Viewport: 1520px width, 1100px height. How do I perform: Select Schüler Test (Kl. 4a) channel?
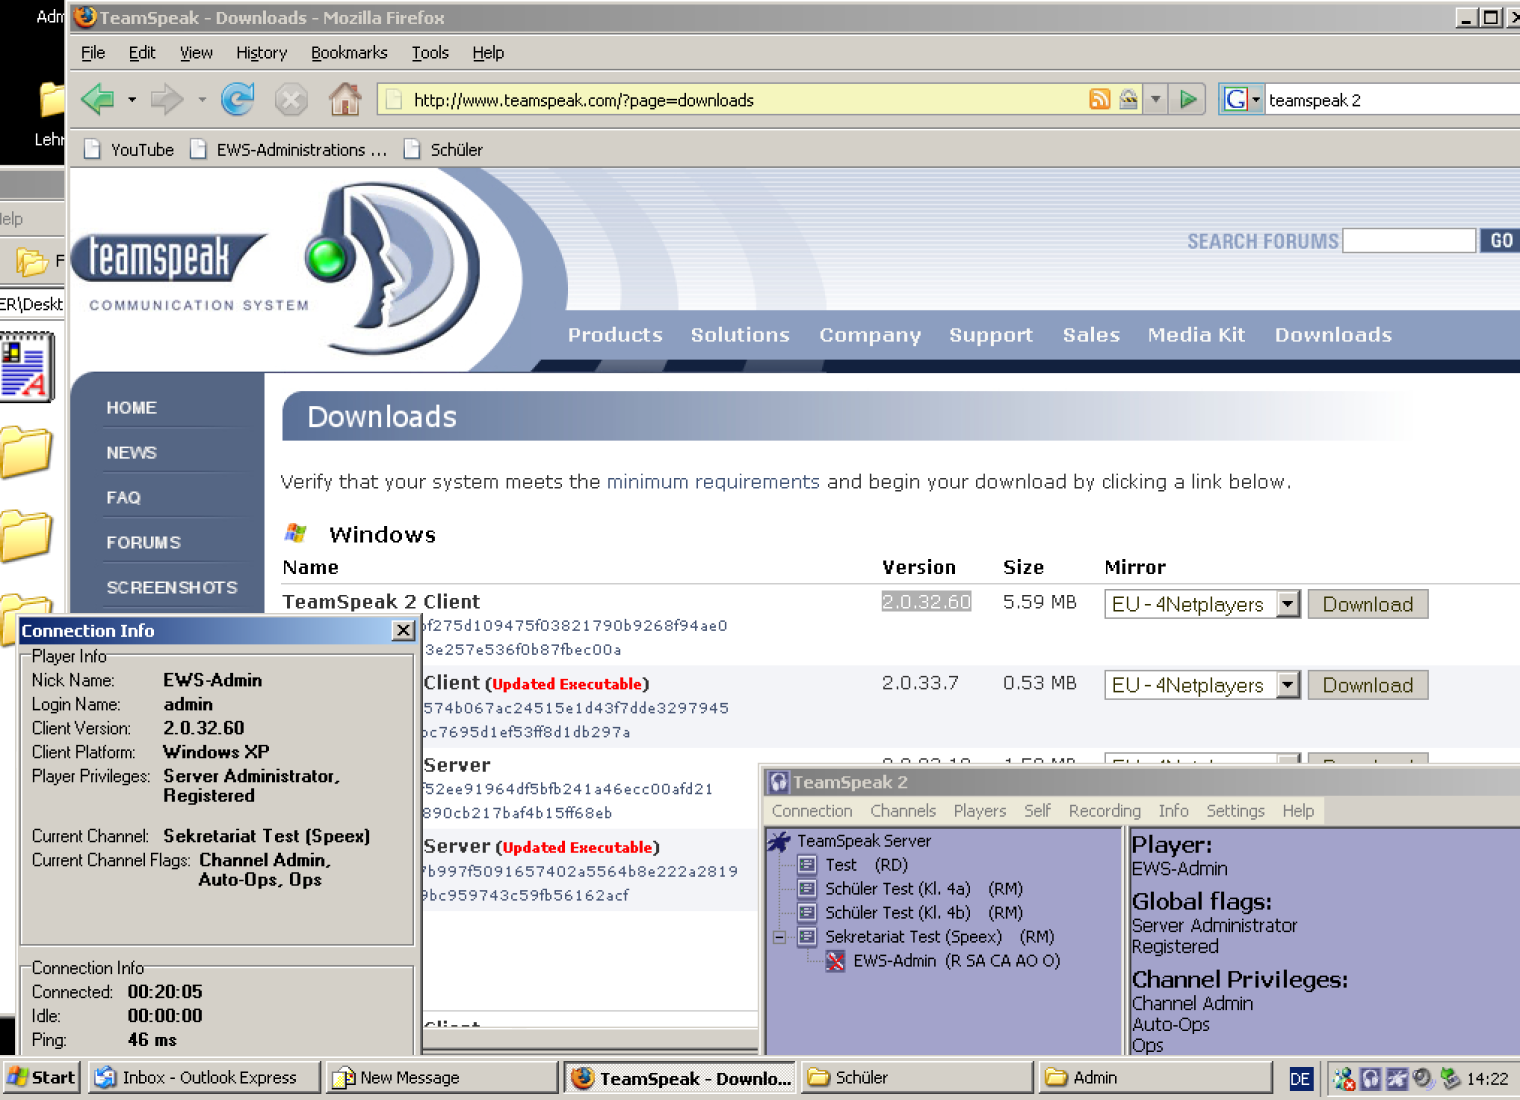pos(923,889)
